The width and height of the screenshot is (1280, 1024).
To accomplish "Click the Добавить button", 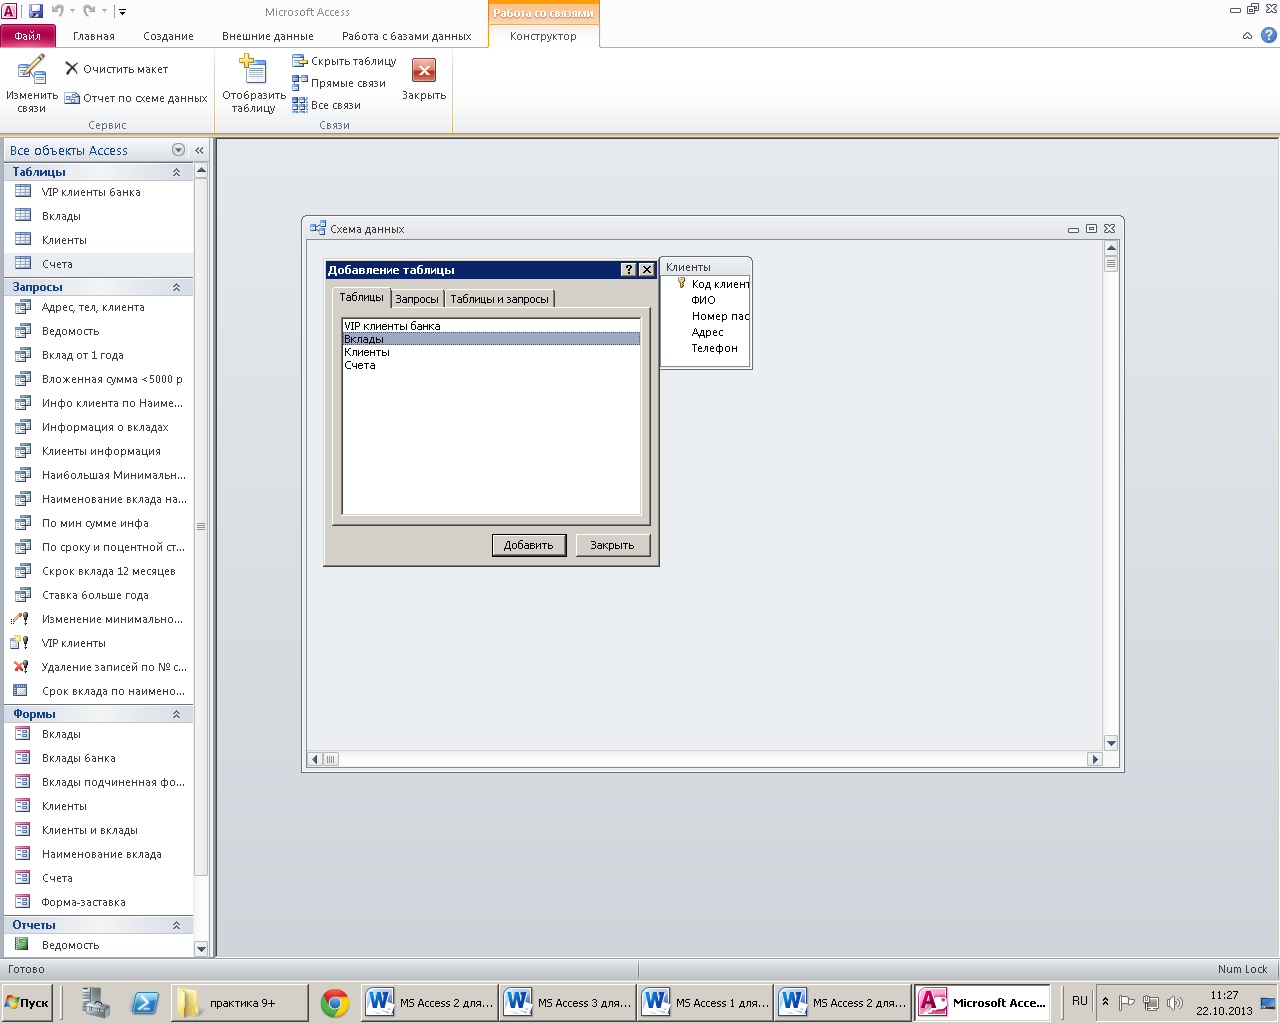I will coord(528,545).
